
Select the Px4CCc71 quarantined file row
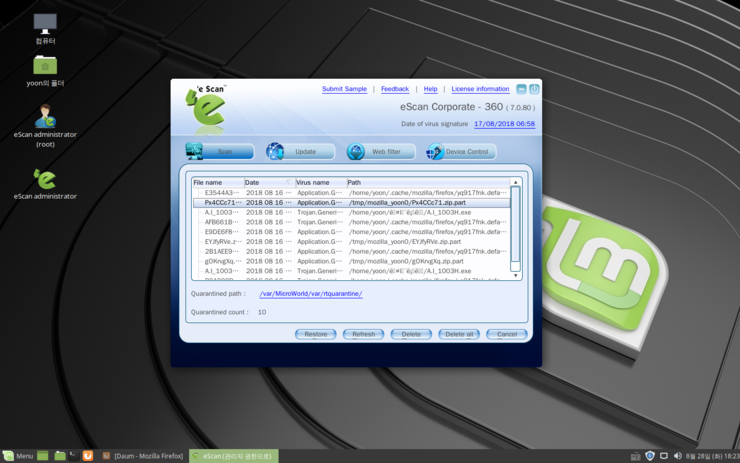(352, 202)
